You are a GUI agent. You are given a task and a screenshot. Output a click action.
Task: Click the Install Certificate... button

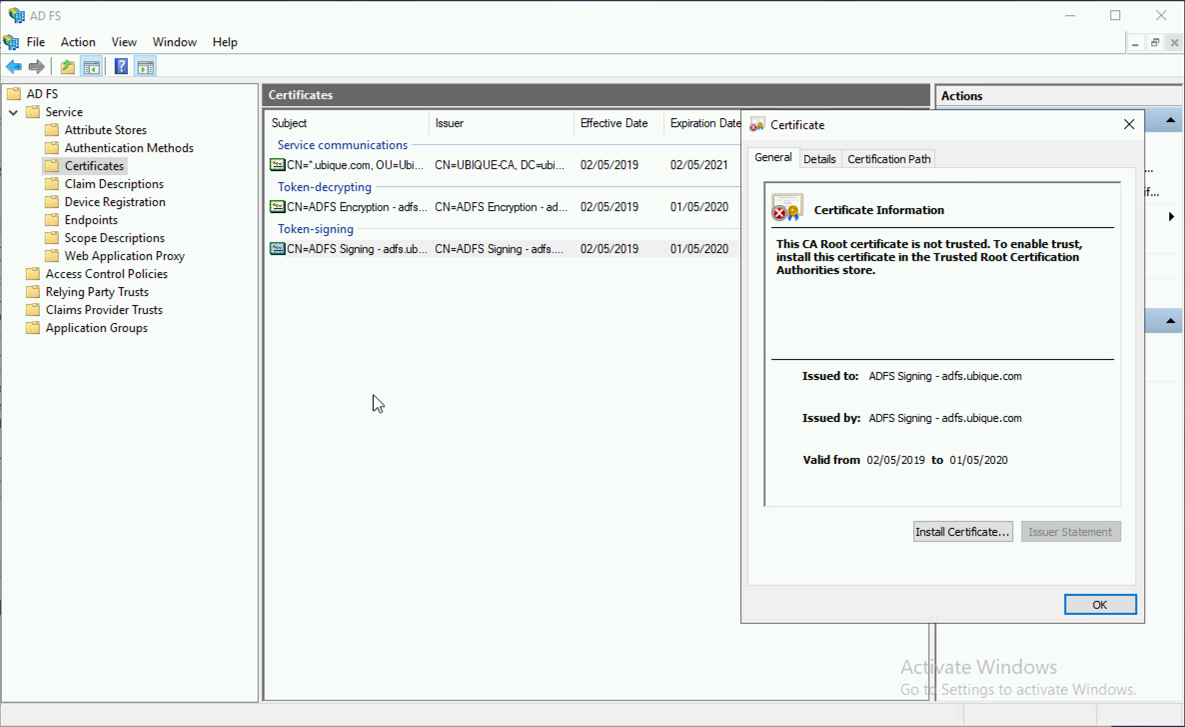[x=963, y=532]
